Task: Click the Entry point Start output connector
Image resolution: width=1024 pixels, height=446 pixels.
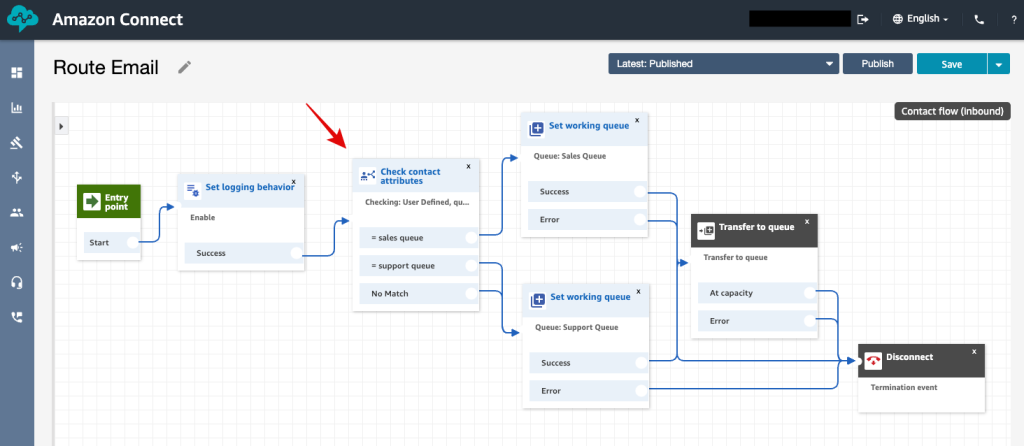Action: point(133,242)
